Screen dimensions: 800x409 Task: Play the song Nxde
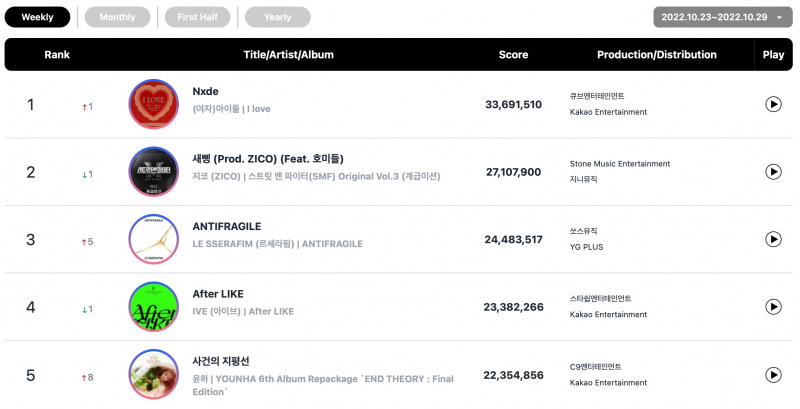click(773, 105)
